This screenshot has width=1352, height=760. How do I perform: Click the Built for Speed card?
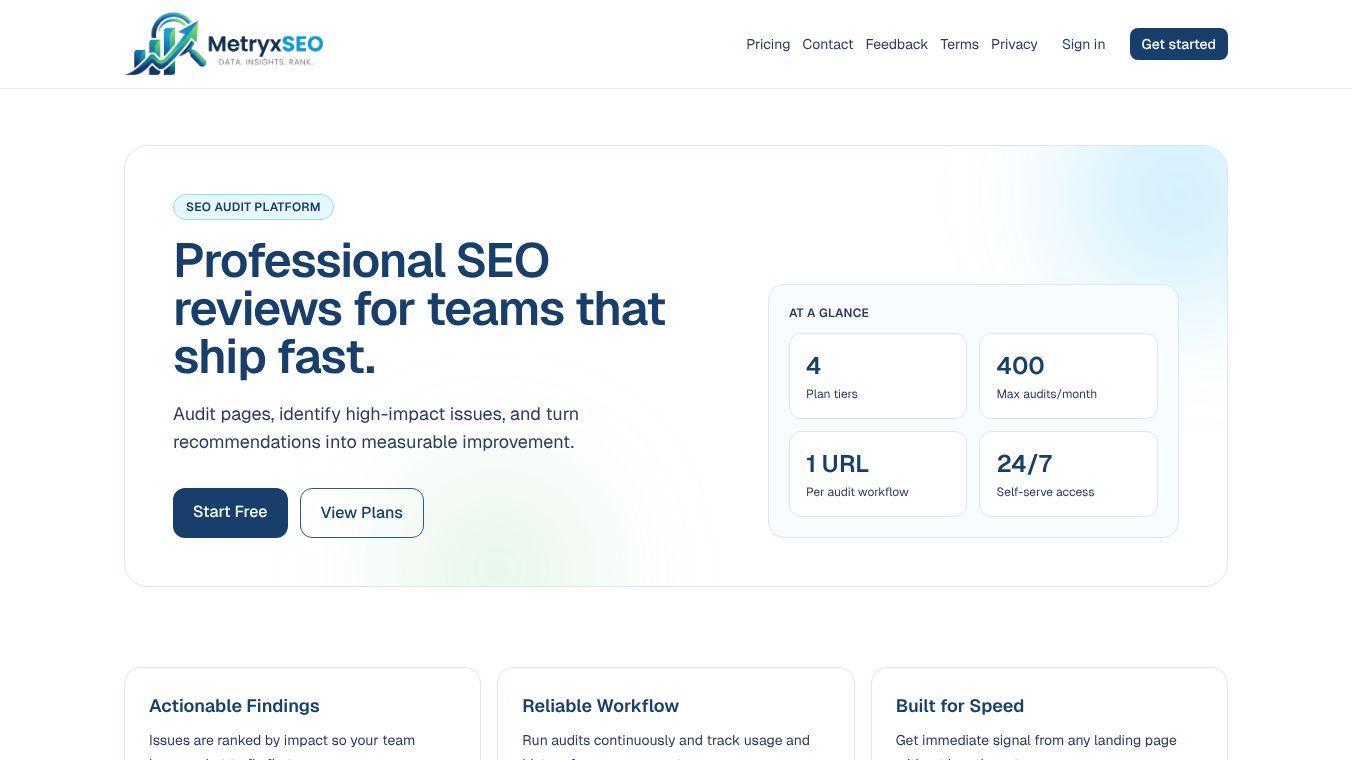(x=1049, y=714)
